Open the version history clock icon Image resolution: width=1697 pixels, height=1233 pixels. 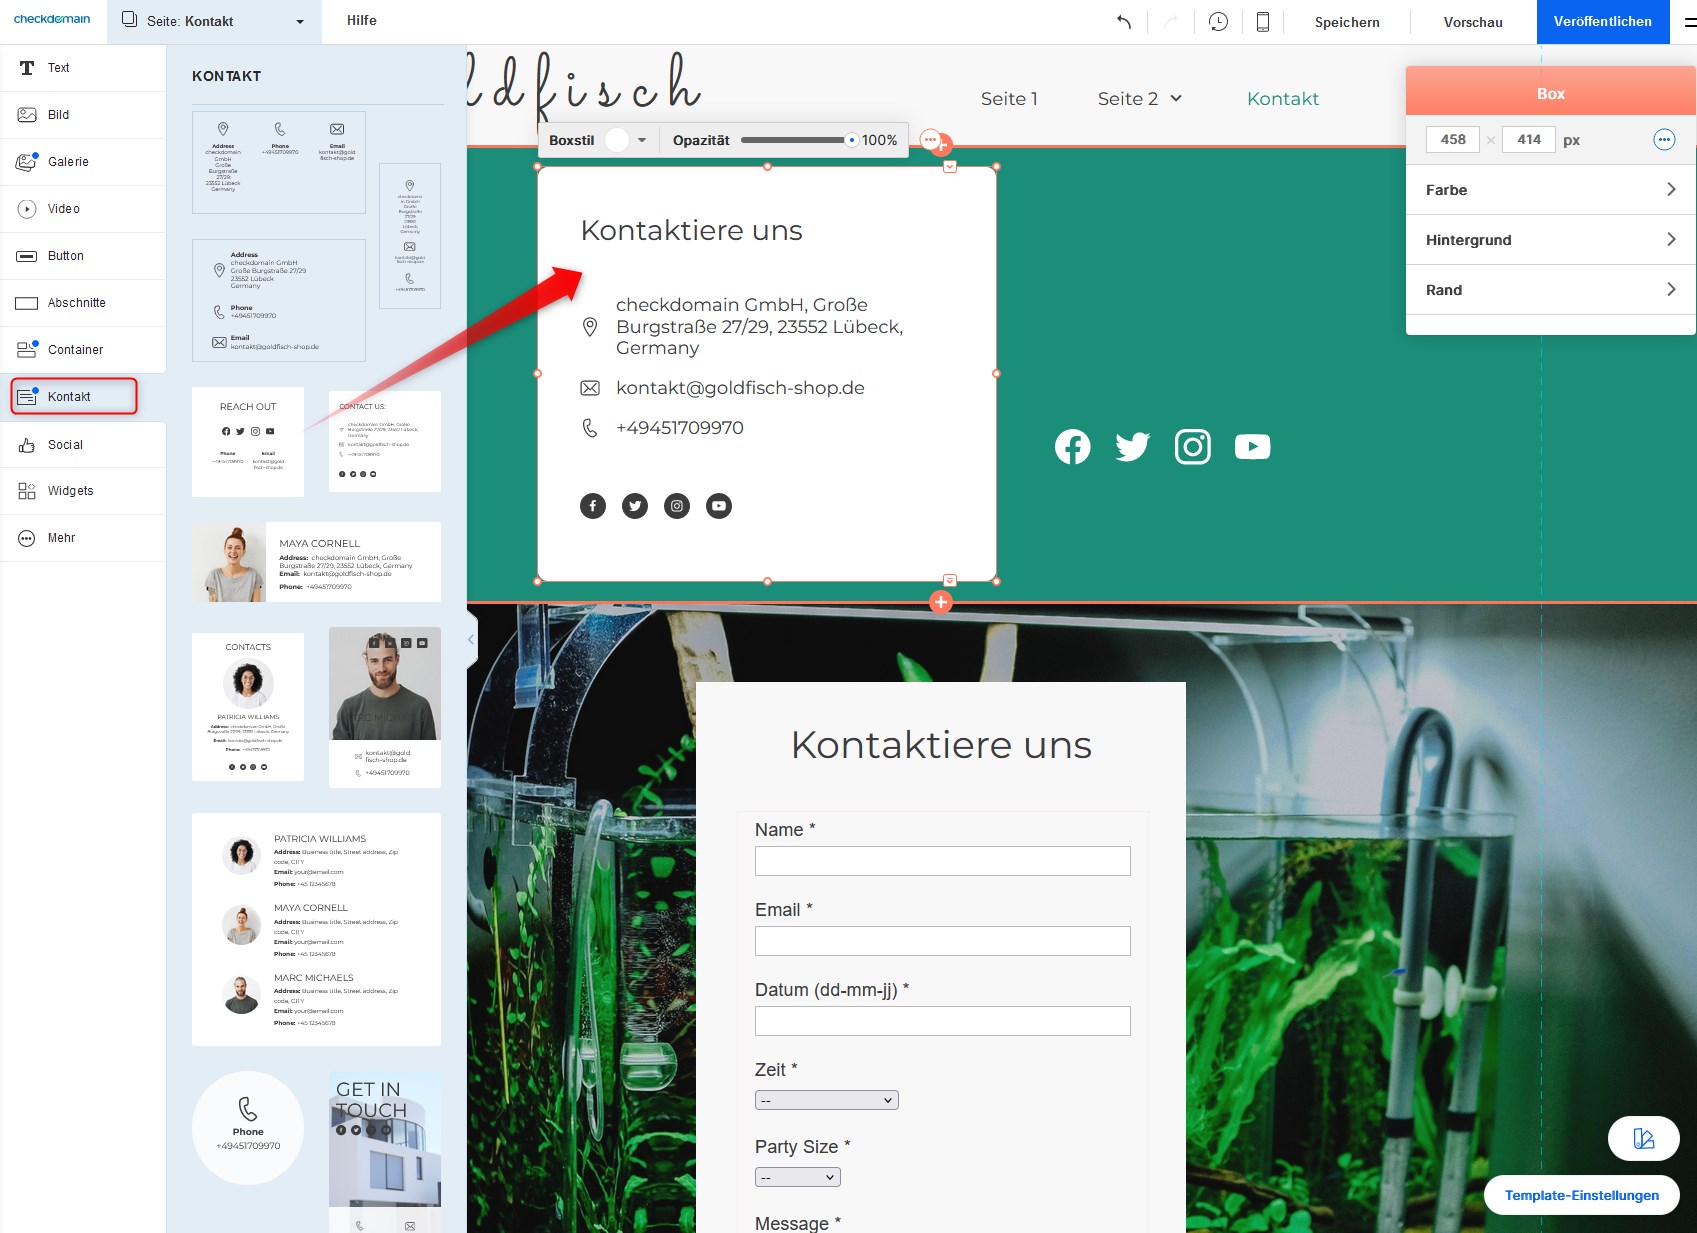(1218, 22)
